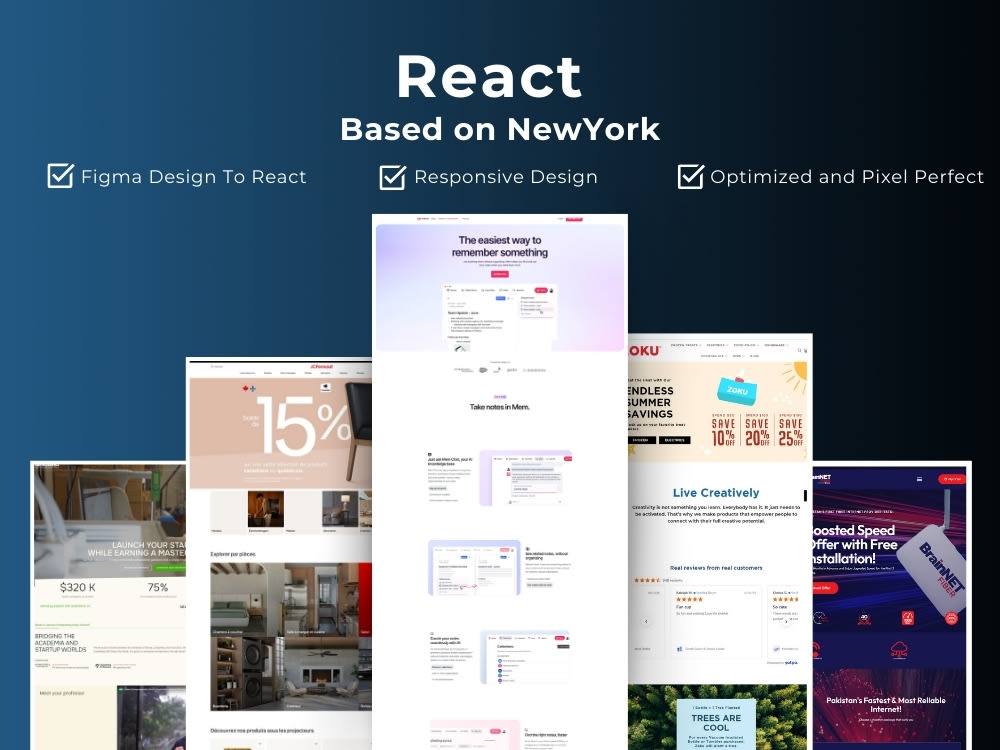Viewport: 1000px width, 750px height.
Task: Click the Mem logo in Mem site header
Action: coord(423,219)
